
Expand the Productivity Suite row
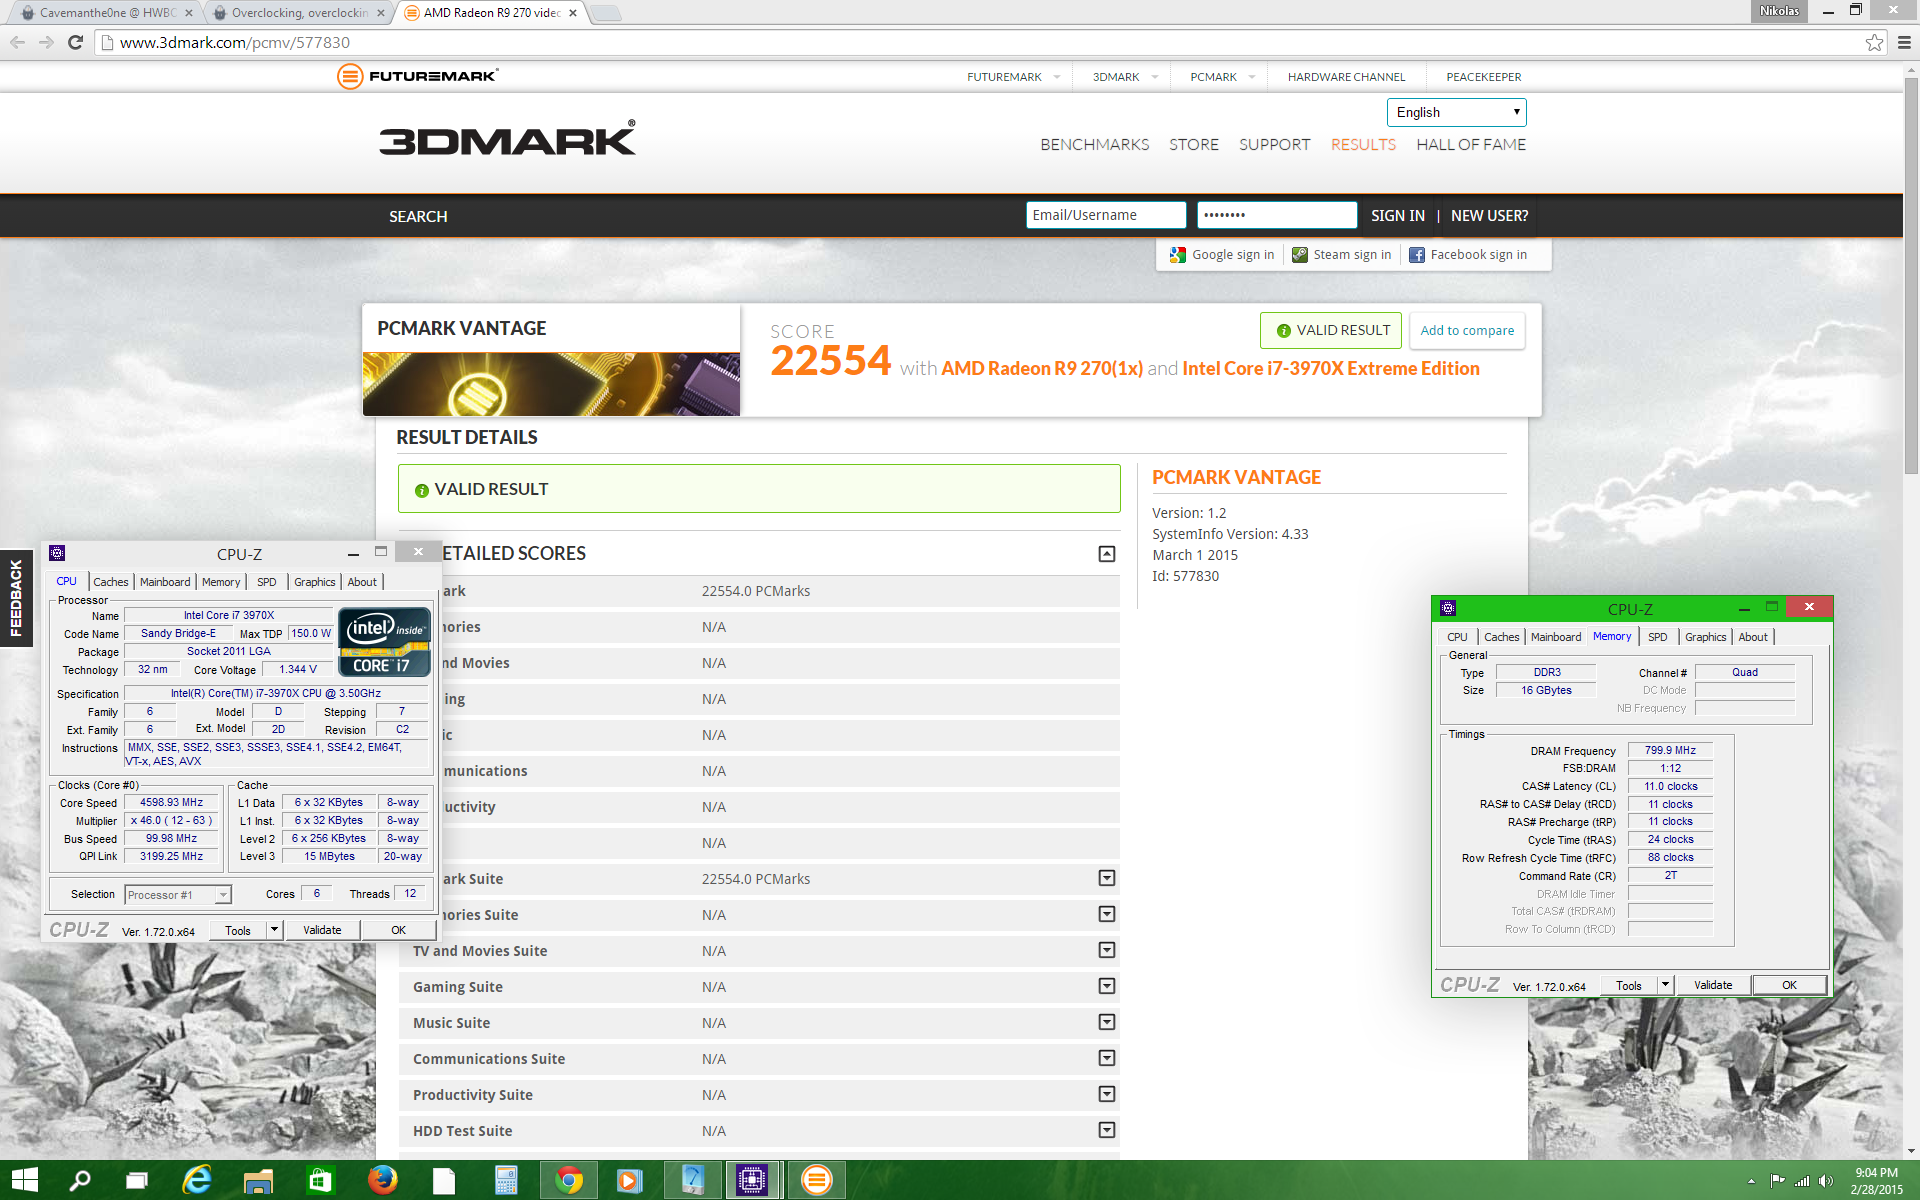coord(1107,1094)
